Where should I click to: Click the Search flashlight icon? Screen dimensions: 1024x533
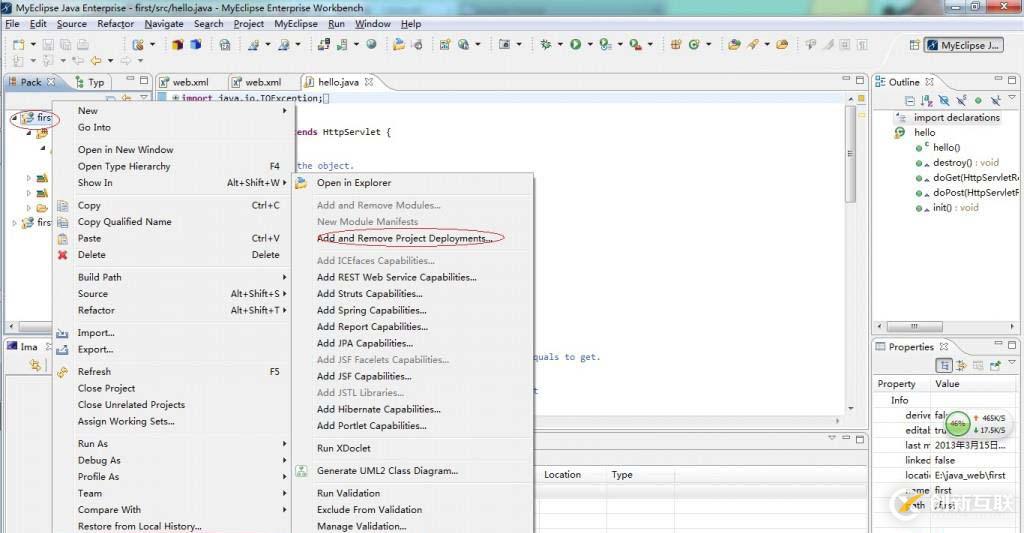point(753,44)
